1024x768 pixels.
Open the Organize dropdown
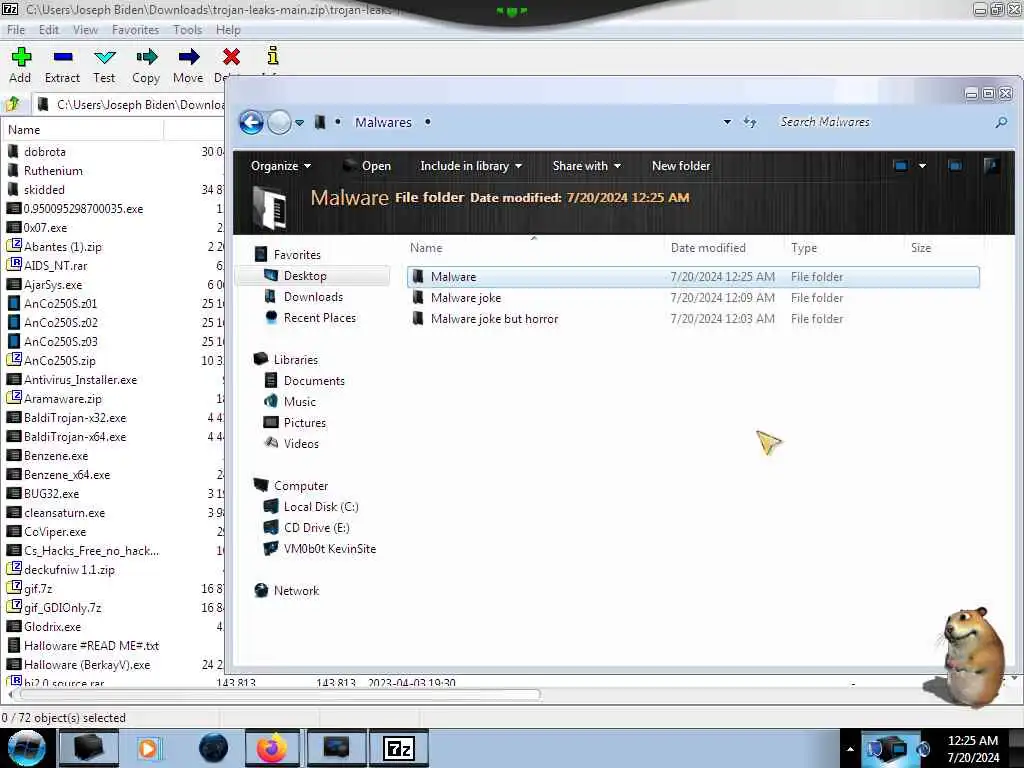[x=281, y=166]
